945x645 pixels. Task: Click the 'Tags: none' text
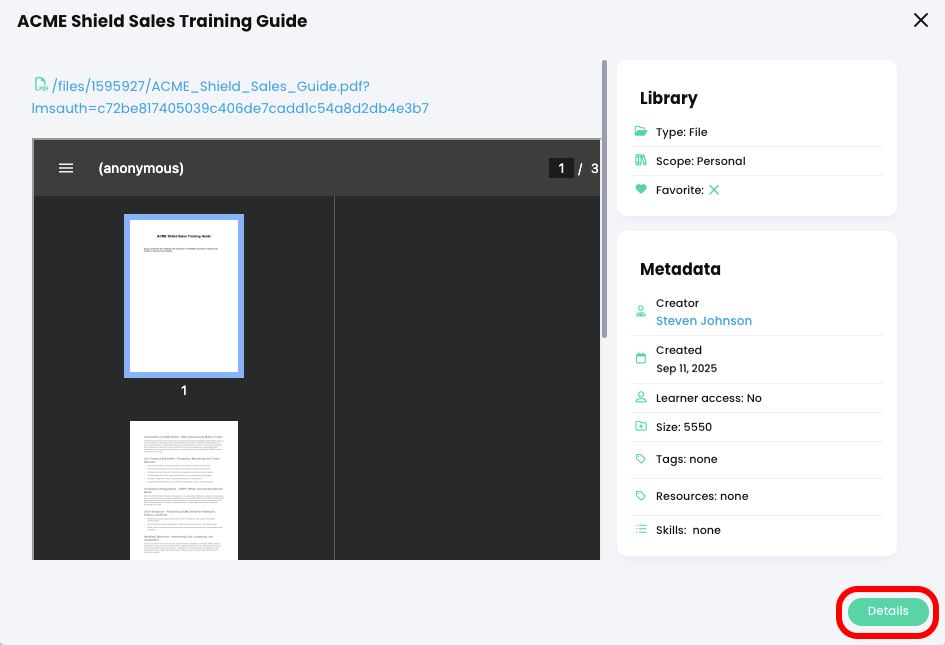tap(686, 459)
